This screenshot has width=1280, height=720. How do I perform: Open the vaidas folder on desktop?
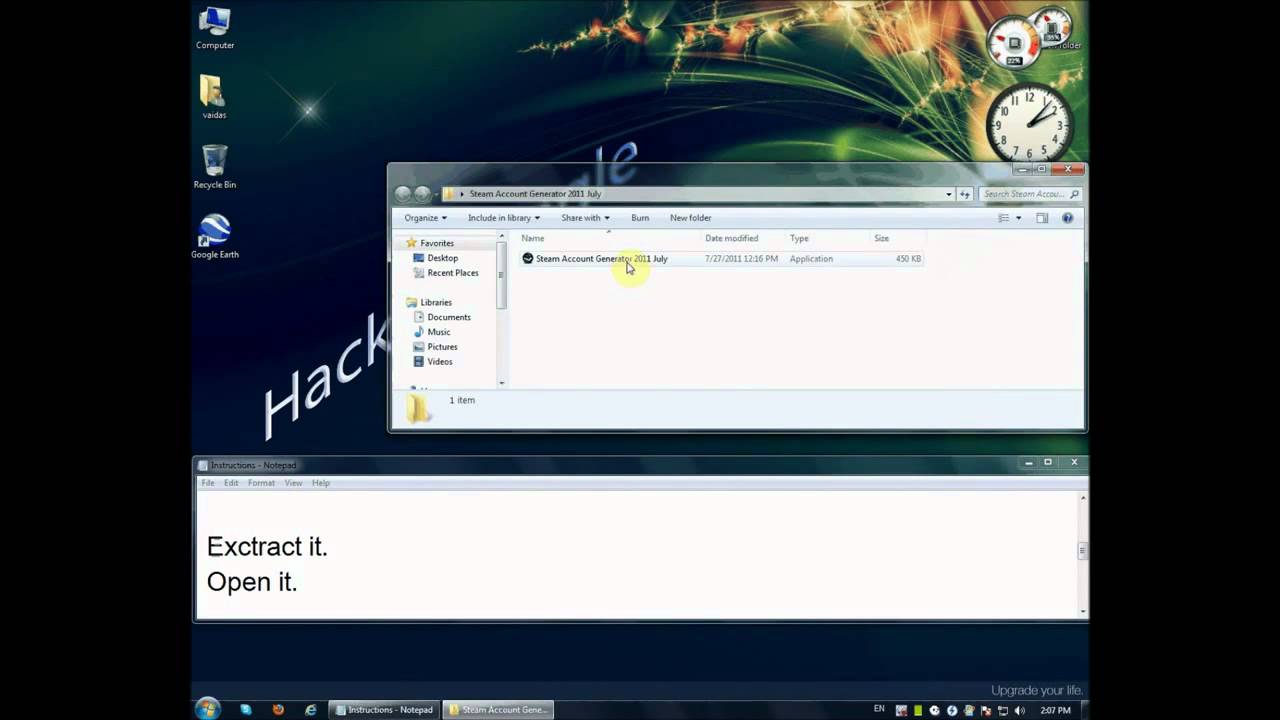[x=214, y=97]
